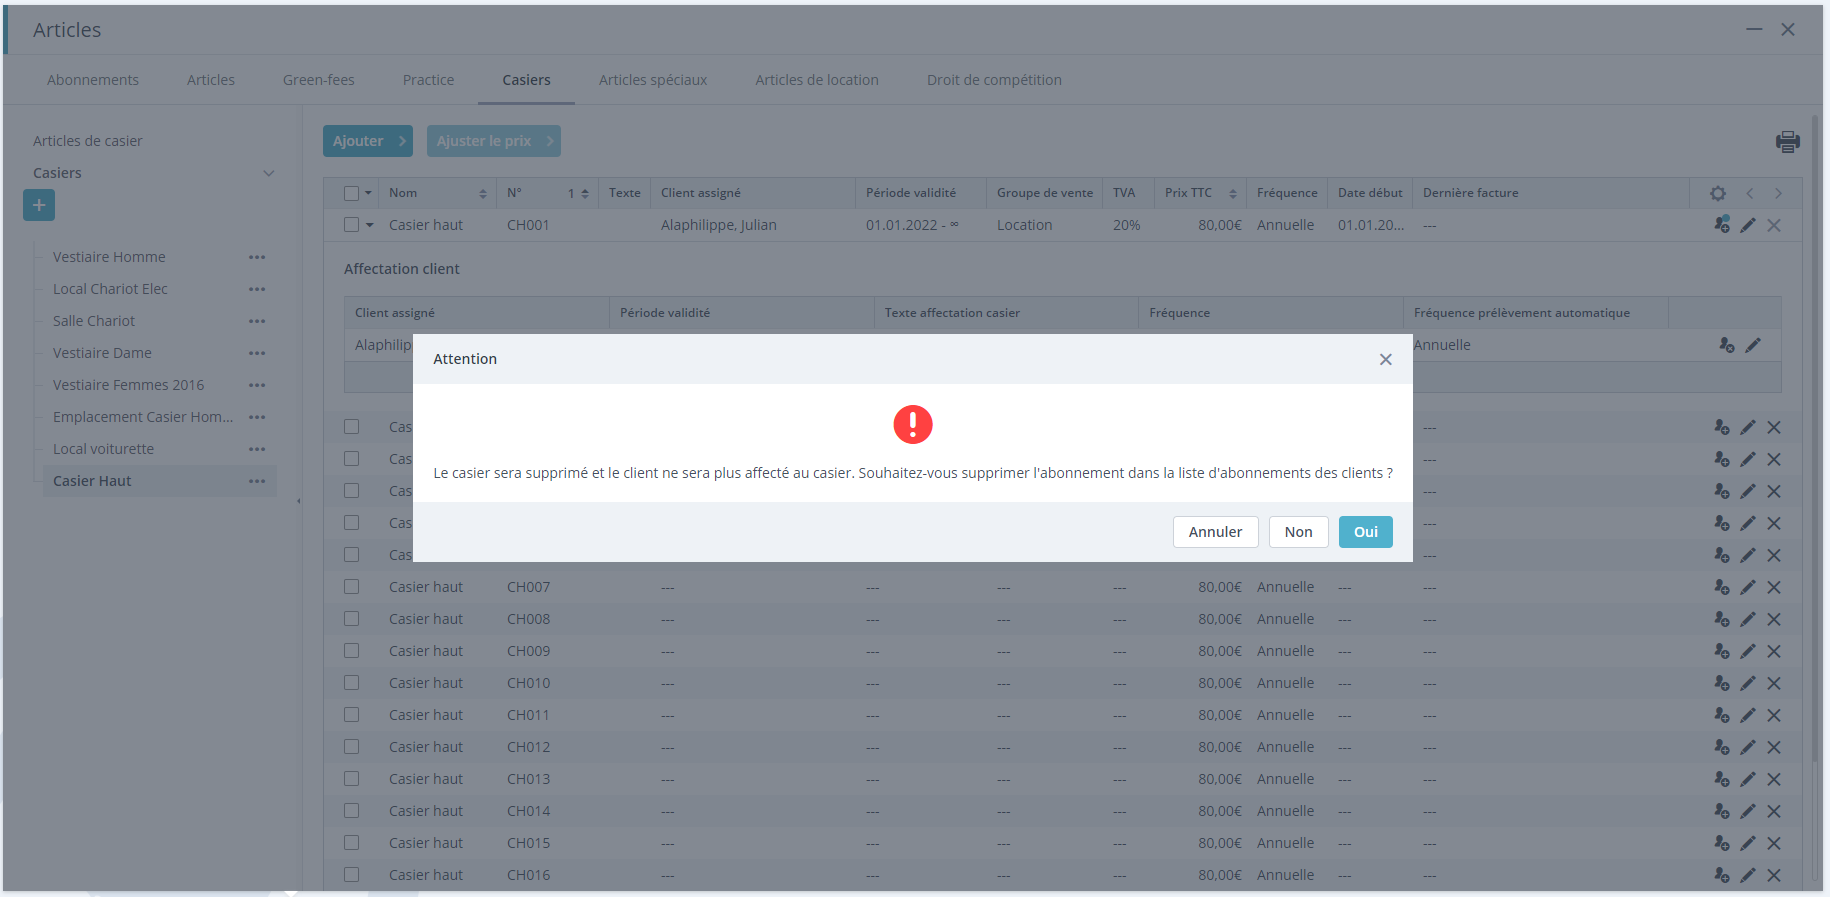Screen dimensions: 1830x897
Task: Open options menu for Casier Haut
Action: pos(257,481)
